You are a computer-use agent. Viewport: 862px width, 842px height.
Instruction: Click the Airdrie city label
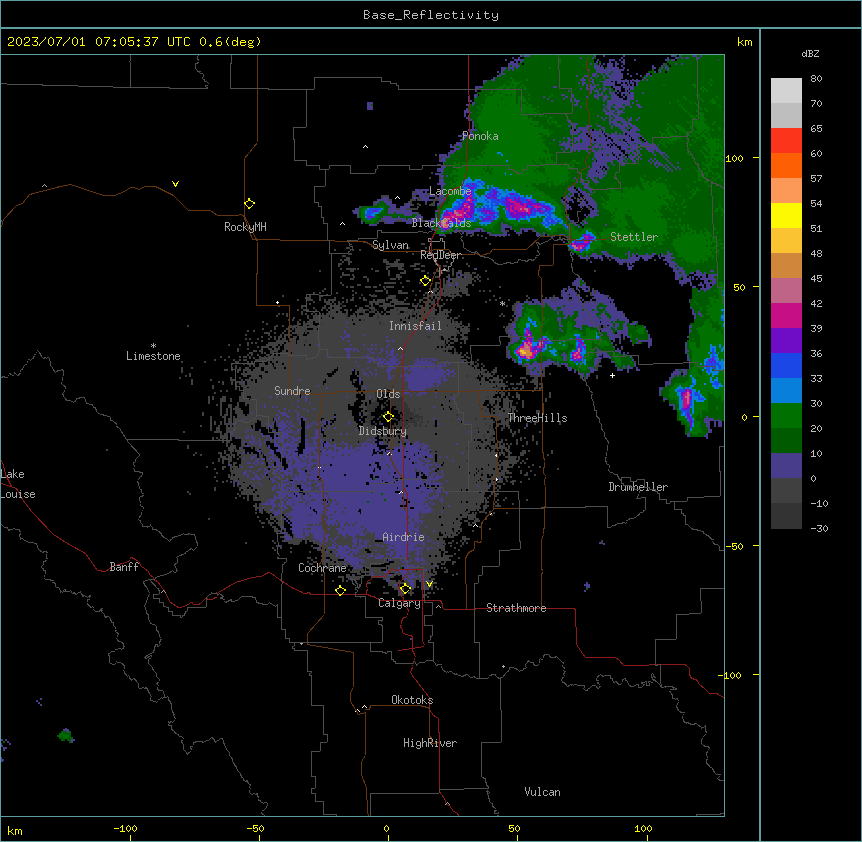pos(403,537)
